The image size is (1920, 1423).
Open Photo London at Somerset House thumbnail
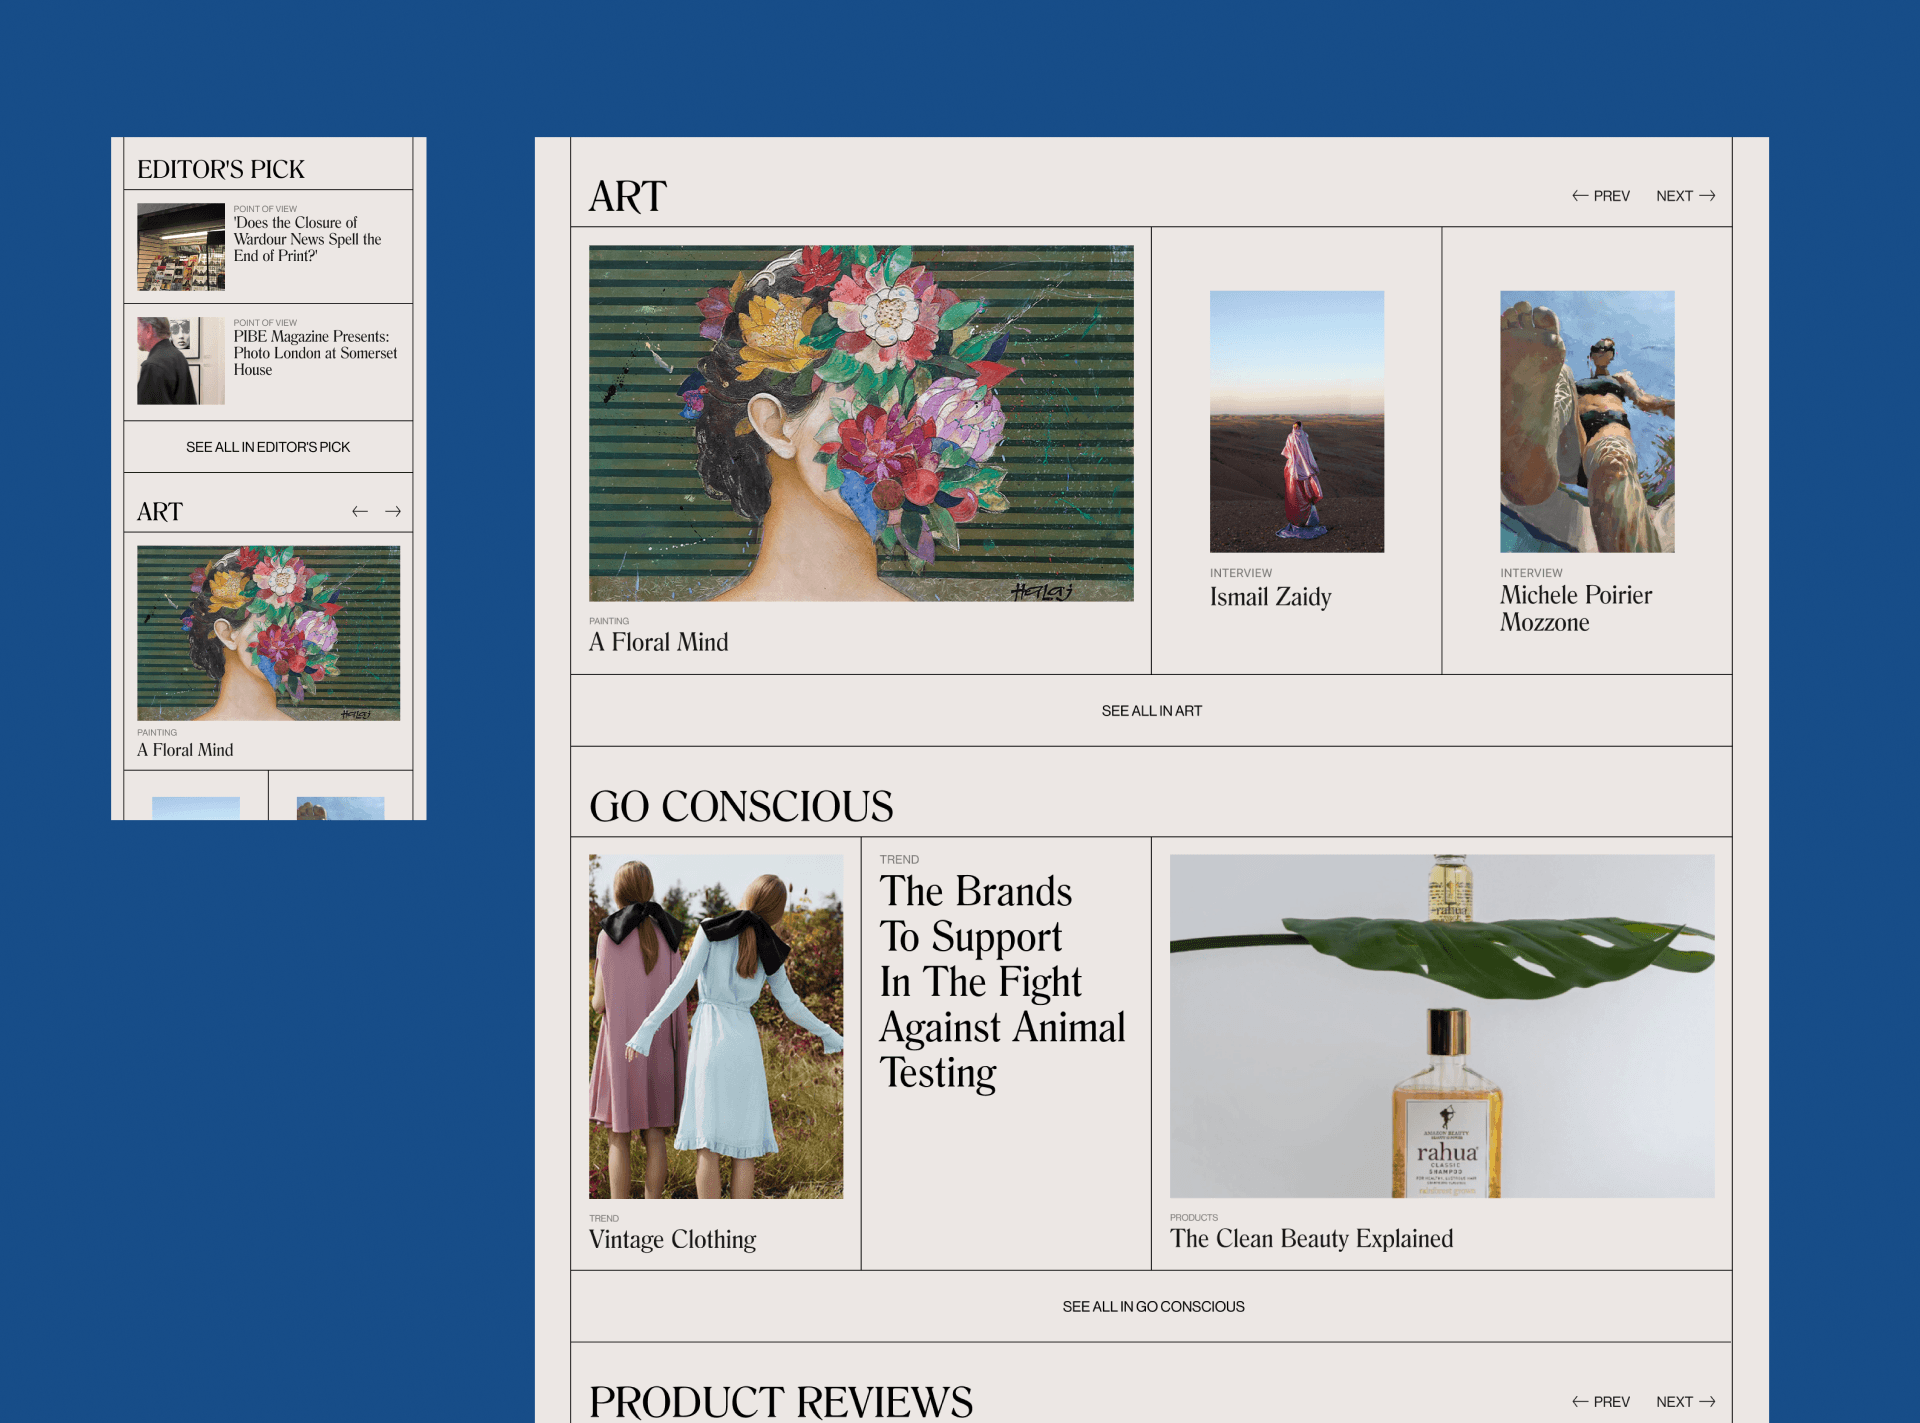click(181, 360)
